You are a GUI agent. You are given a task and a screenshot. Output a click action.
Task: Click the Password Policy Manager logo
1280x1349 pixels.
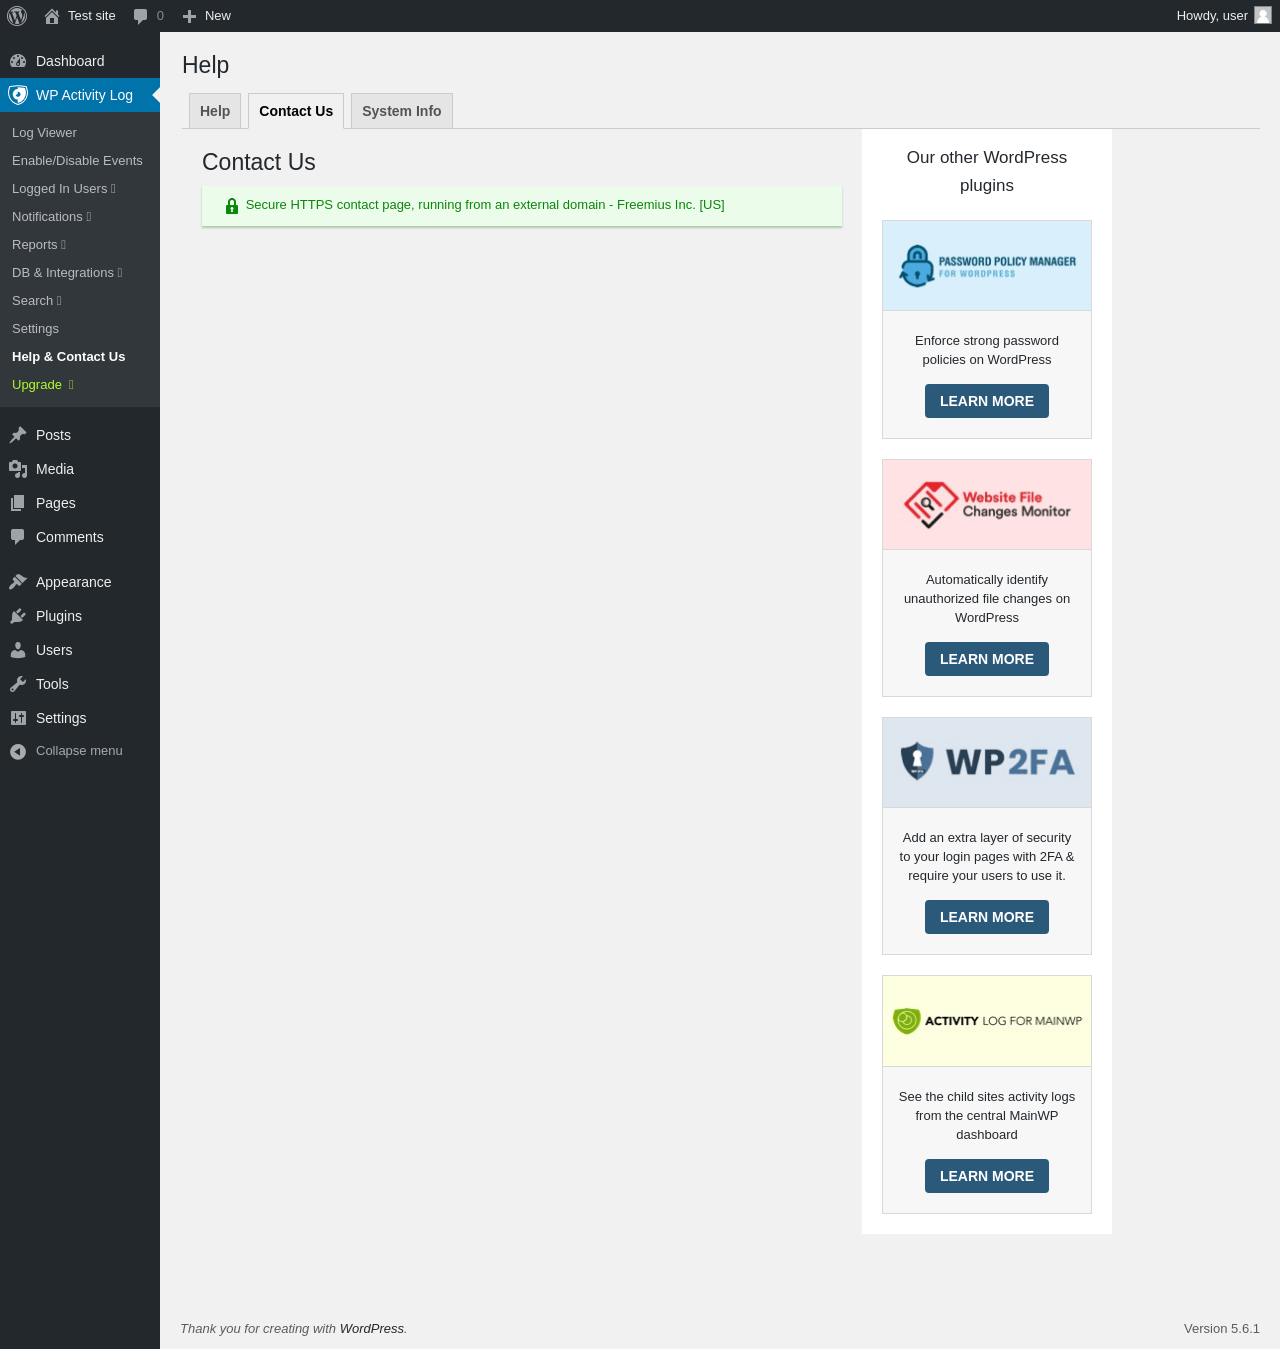coord(987,265)
